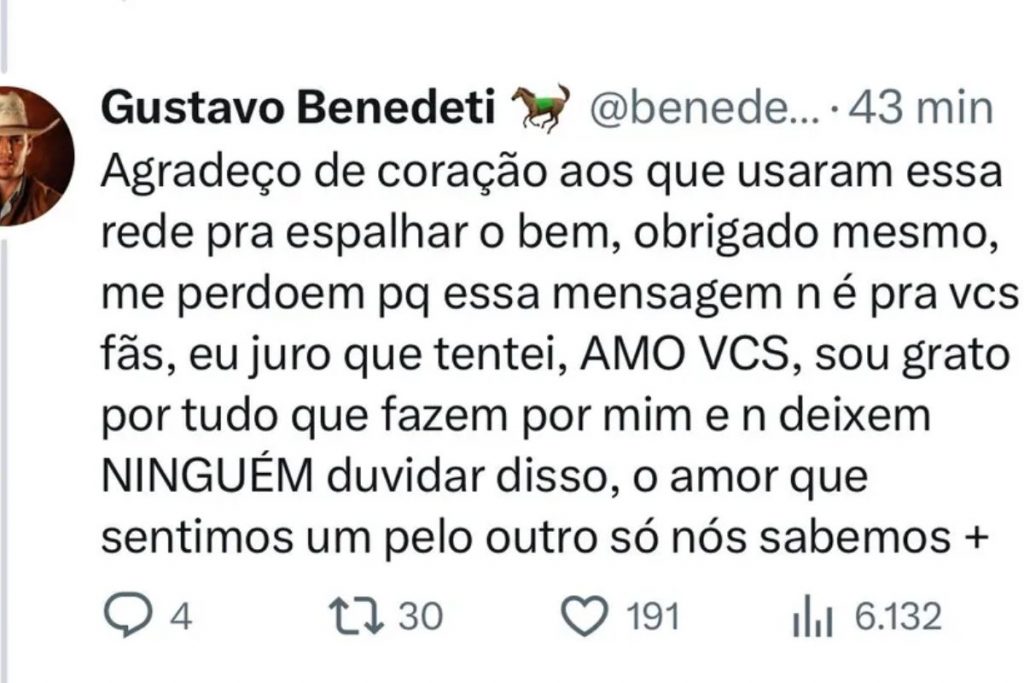Click the reply count number 4
Viewport: 1024px width, 683px height.
pyautogui.click(x=180, y=617)
